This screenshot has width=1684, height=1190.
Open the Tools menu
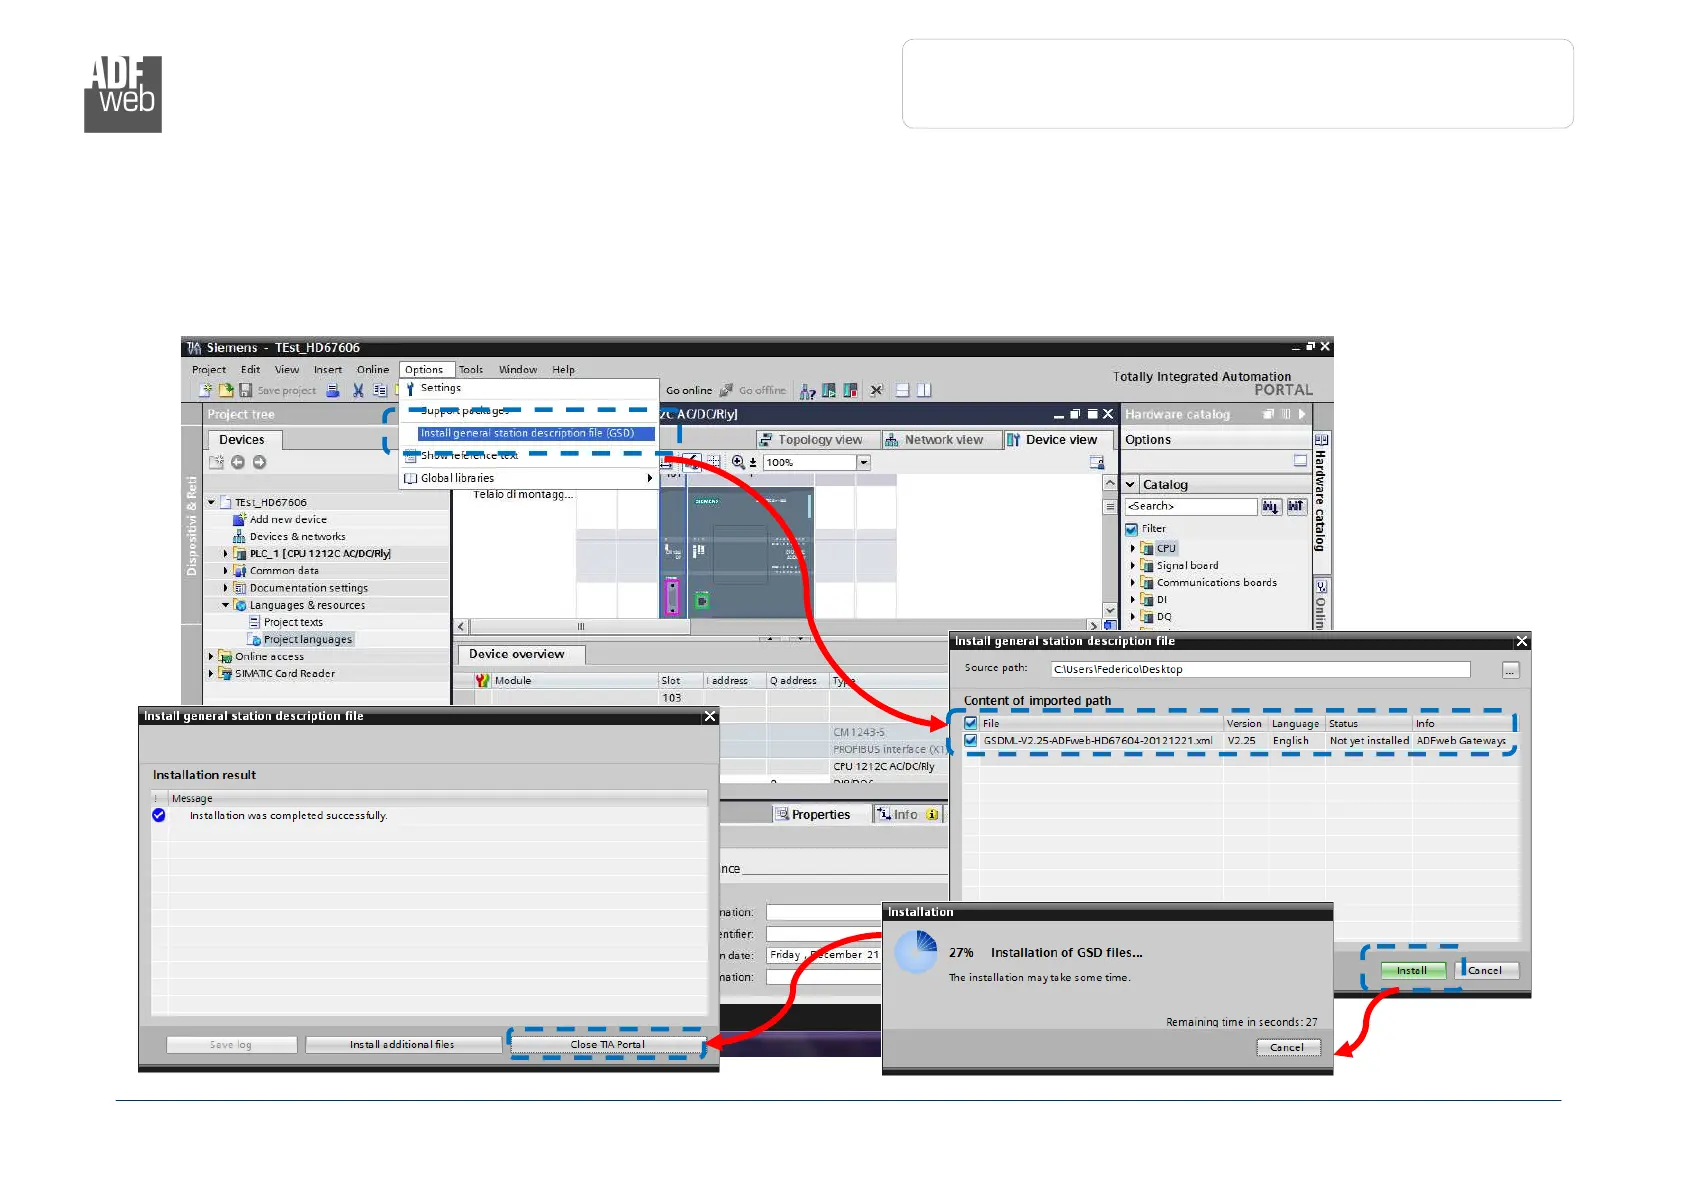click(471, 370)
